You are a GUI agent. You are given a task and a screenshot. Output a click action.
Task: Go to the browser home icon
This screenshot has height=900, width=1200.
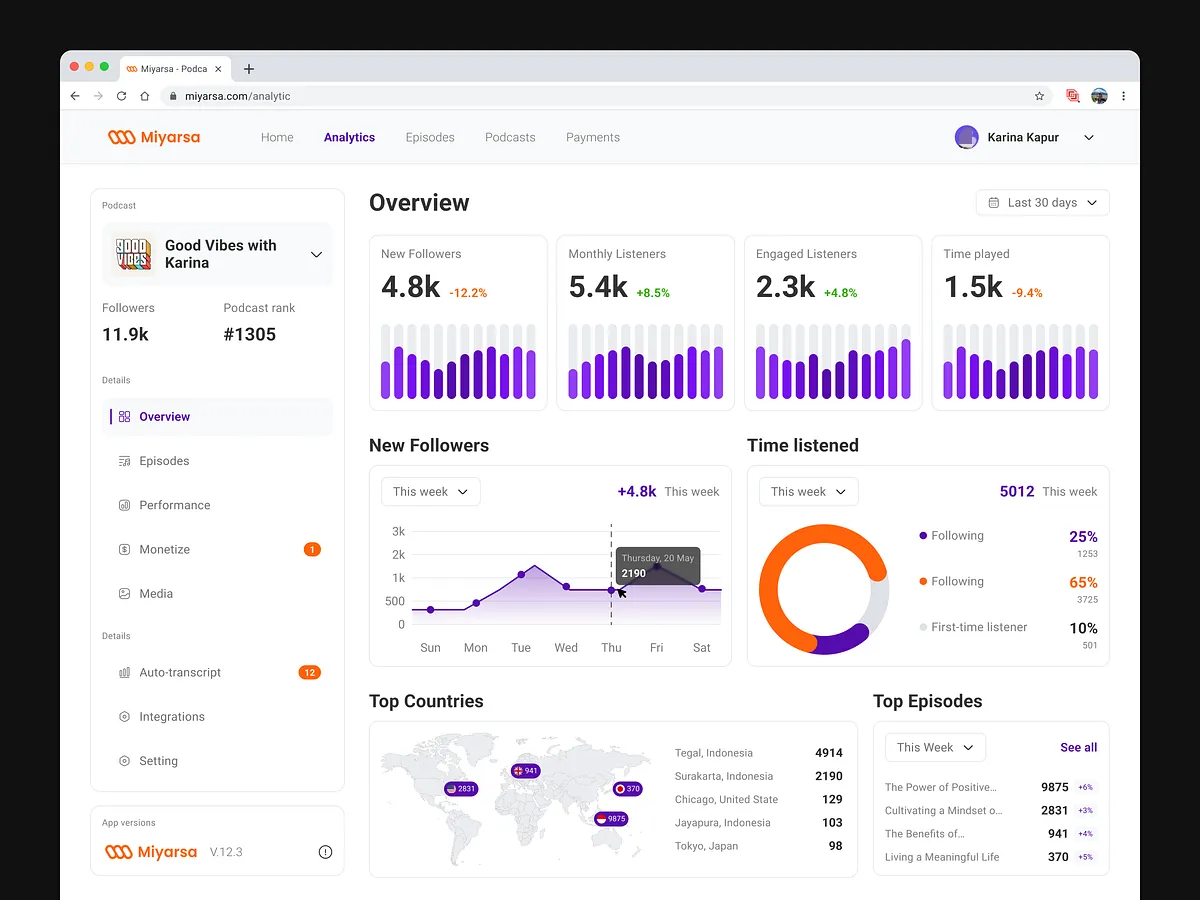(x=145, y=96)
